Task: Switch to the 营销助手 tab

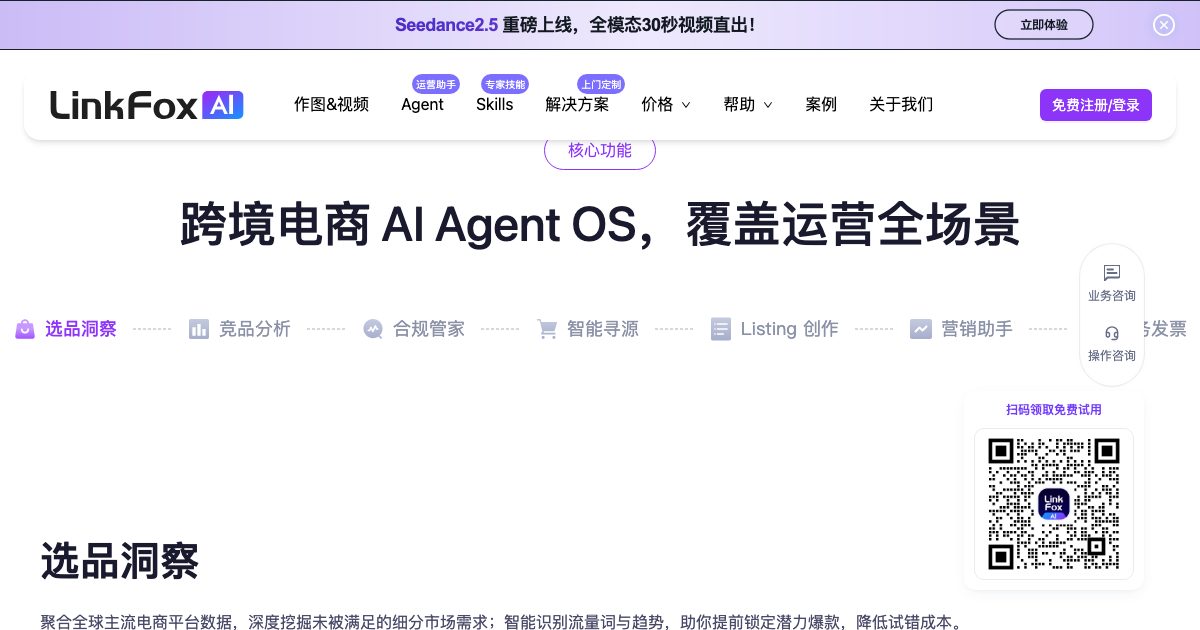Action: click(x=962, y=329)
